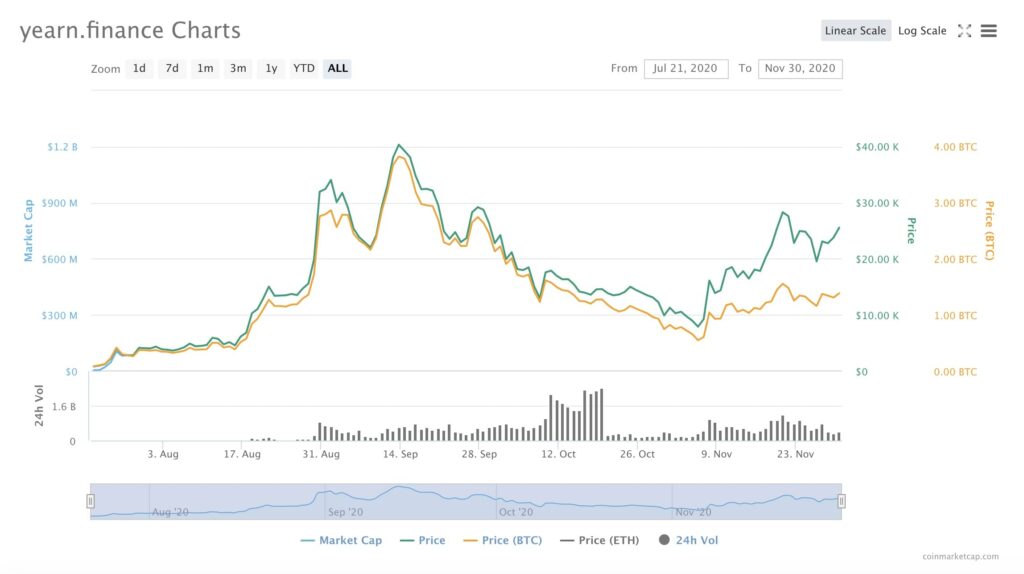Select the ALL zoom range
This screenshot has width=1024, height=574.
(x=338, y=69)
